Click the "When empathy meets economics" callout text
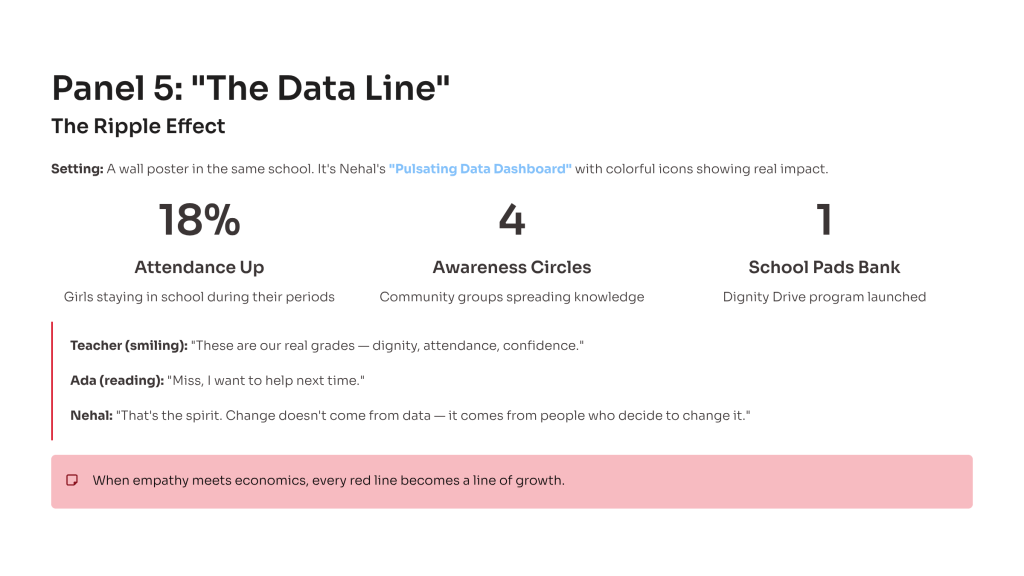 pyautogui.click(x=328, y=481)
